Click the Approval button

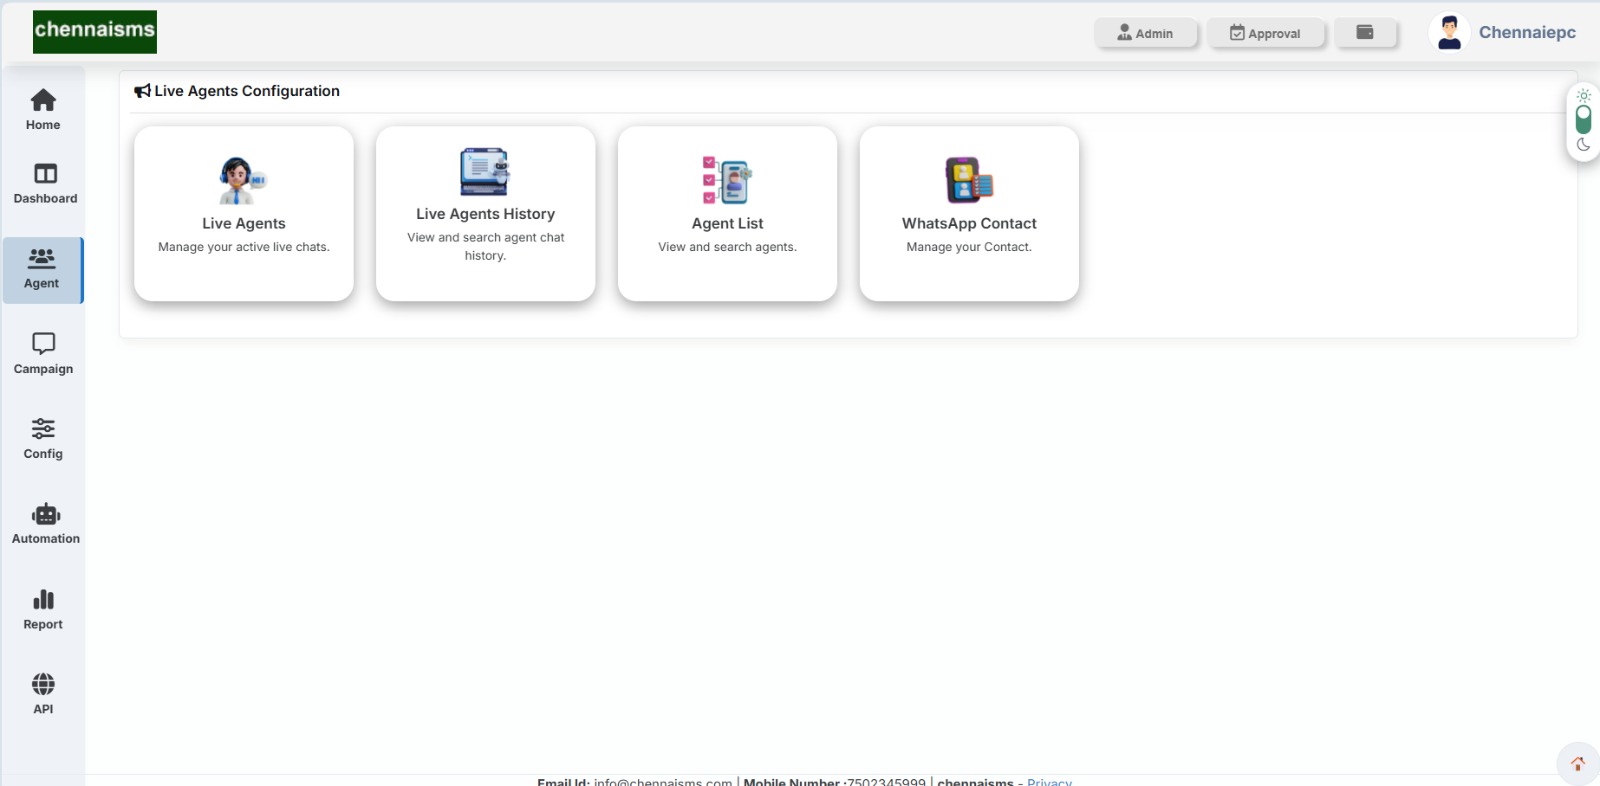(x=1265, y=33)
